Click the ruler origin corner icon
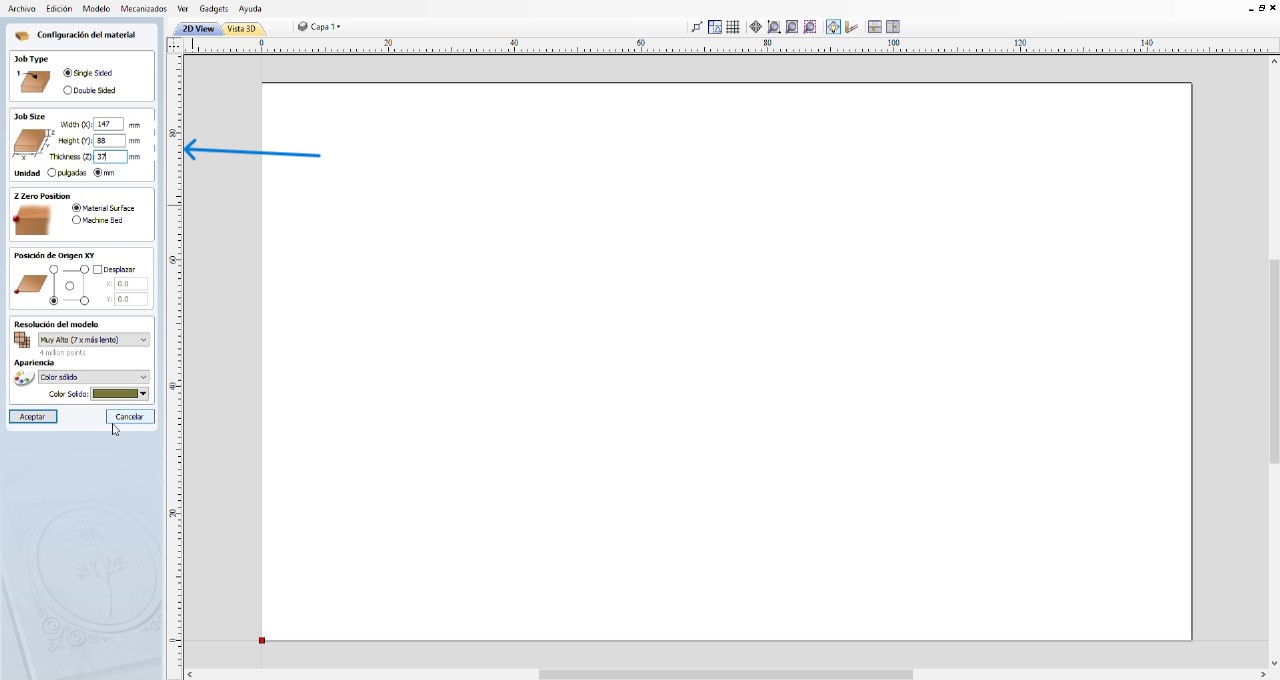 pyautogui.click(x=175, y=45)
